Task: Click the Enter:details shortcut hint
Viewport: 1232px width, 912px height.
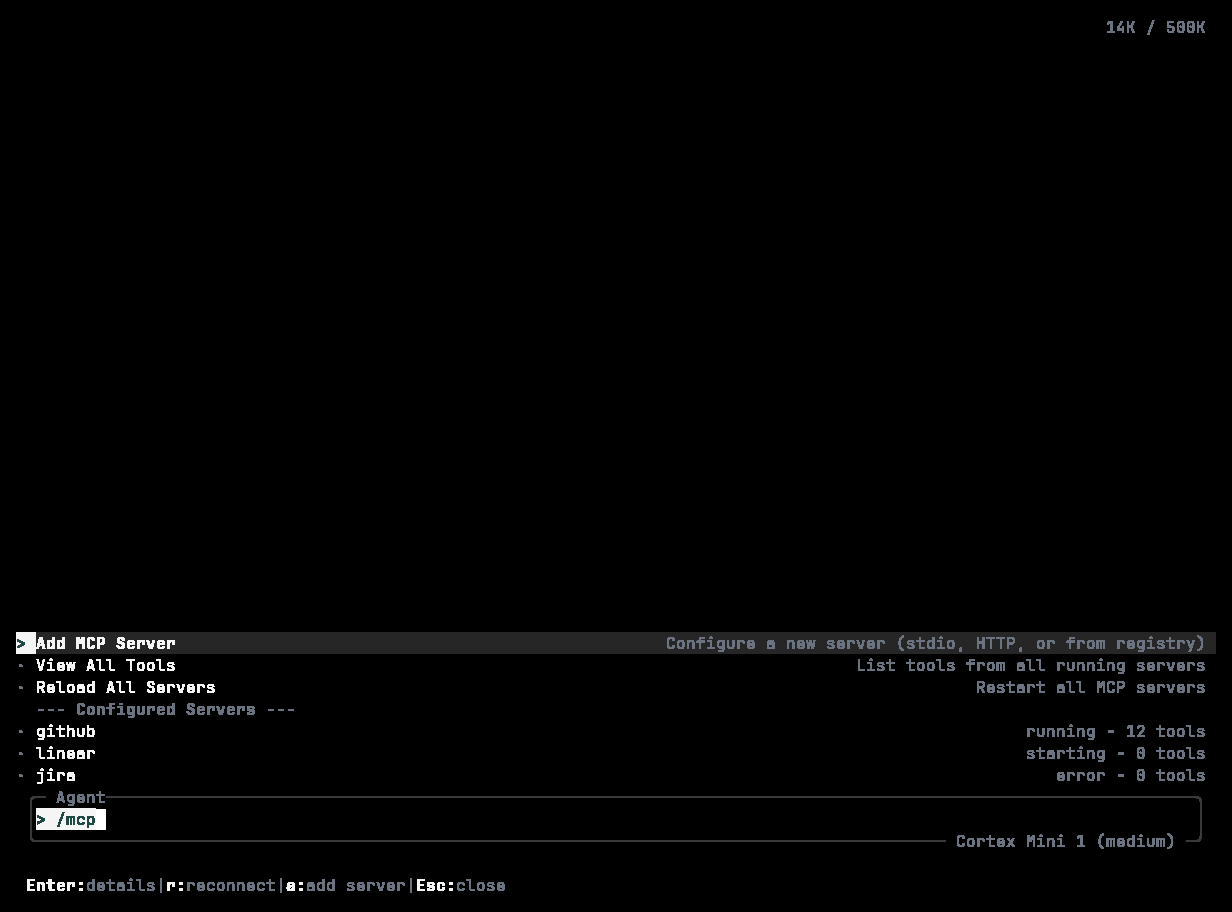Action: click(91, 885)
